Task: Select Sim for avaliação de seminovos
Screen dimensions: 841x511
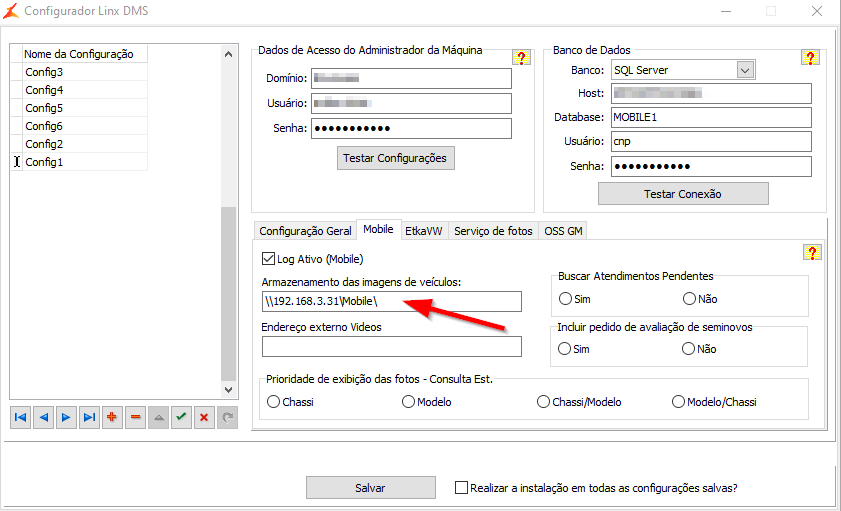Action: [564, 349]
